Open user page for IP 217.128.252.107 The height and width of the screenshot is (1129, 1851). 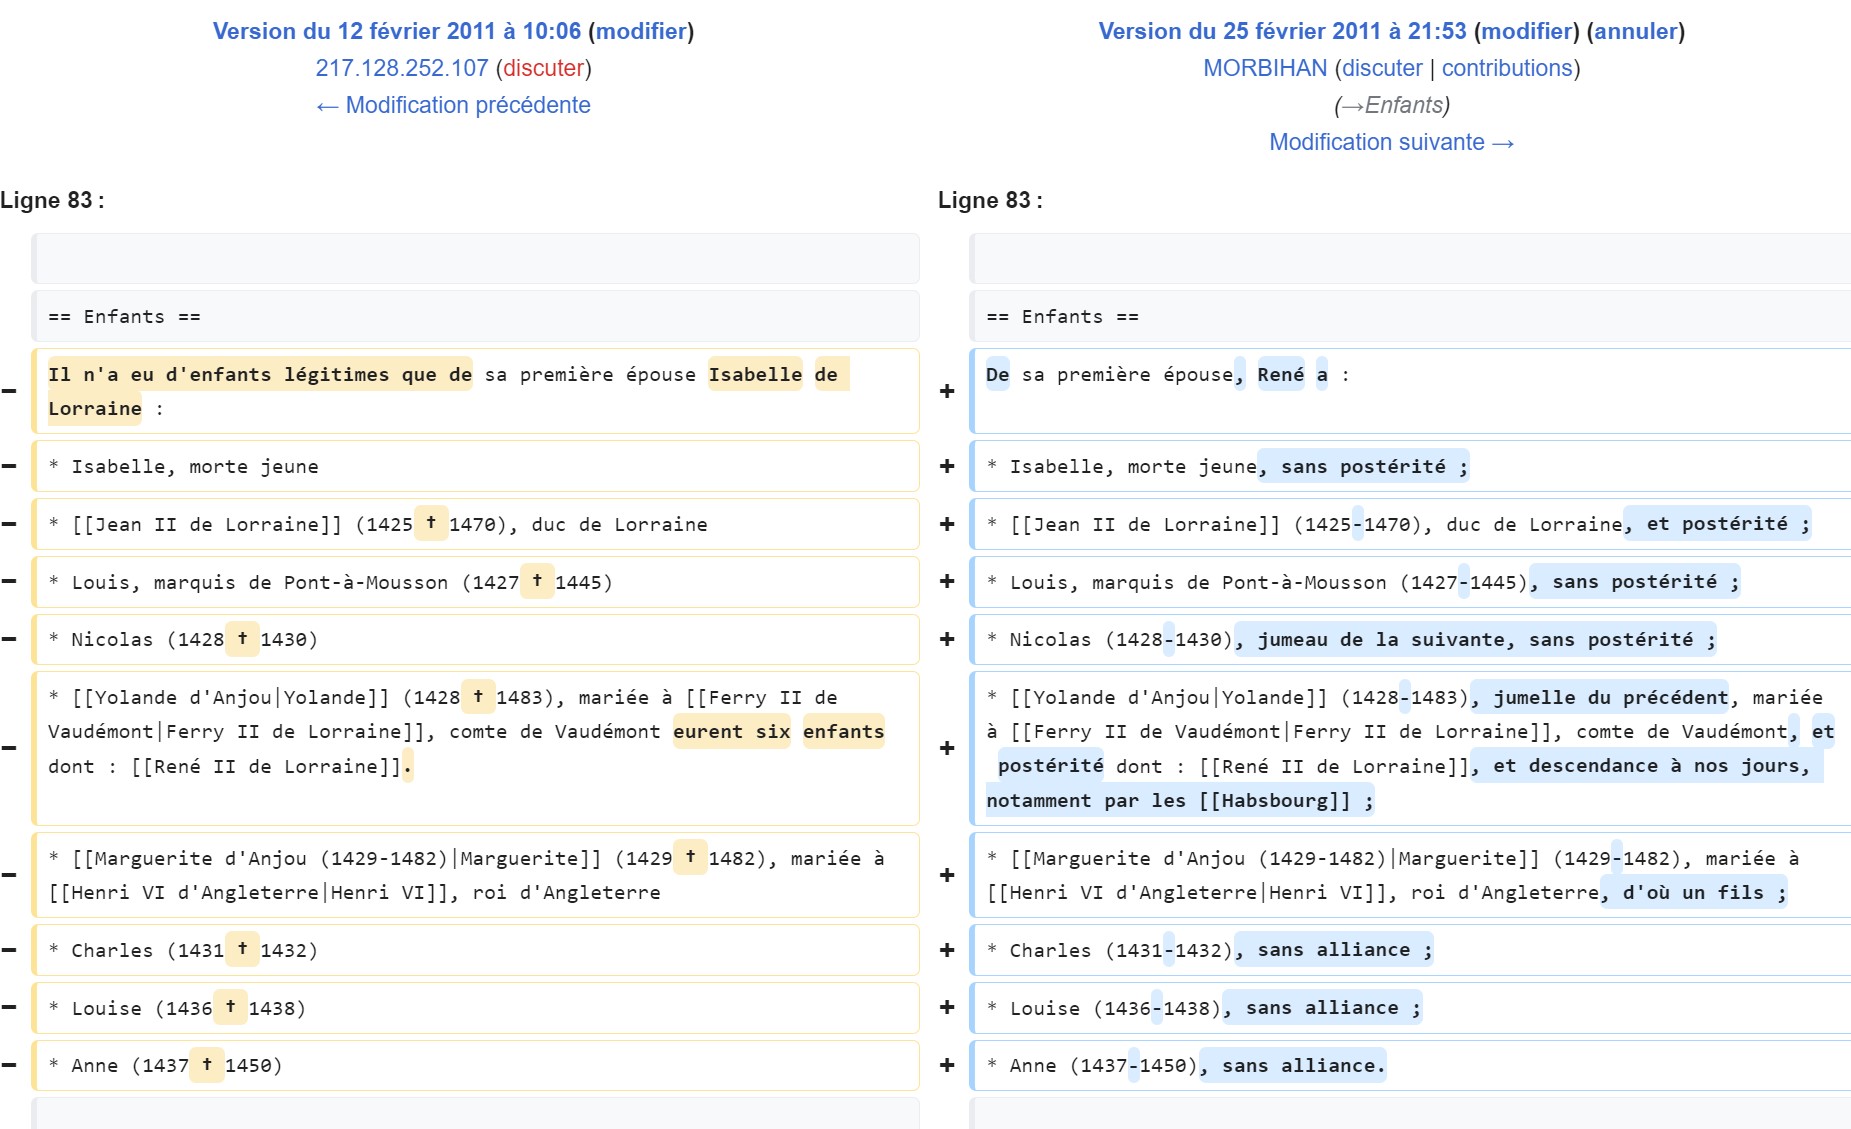(401, 68)
